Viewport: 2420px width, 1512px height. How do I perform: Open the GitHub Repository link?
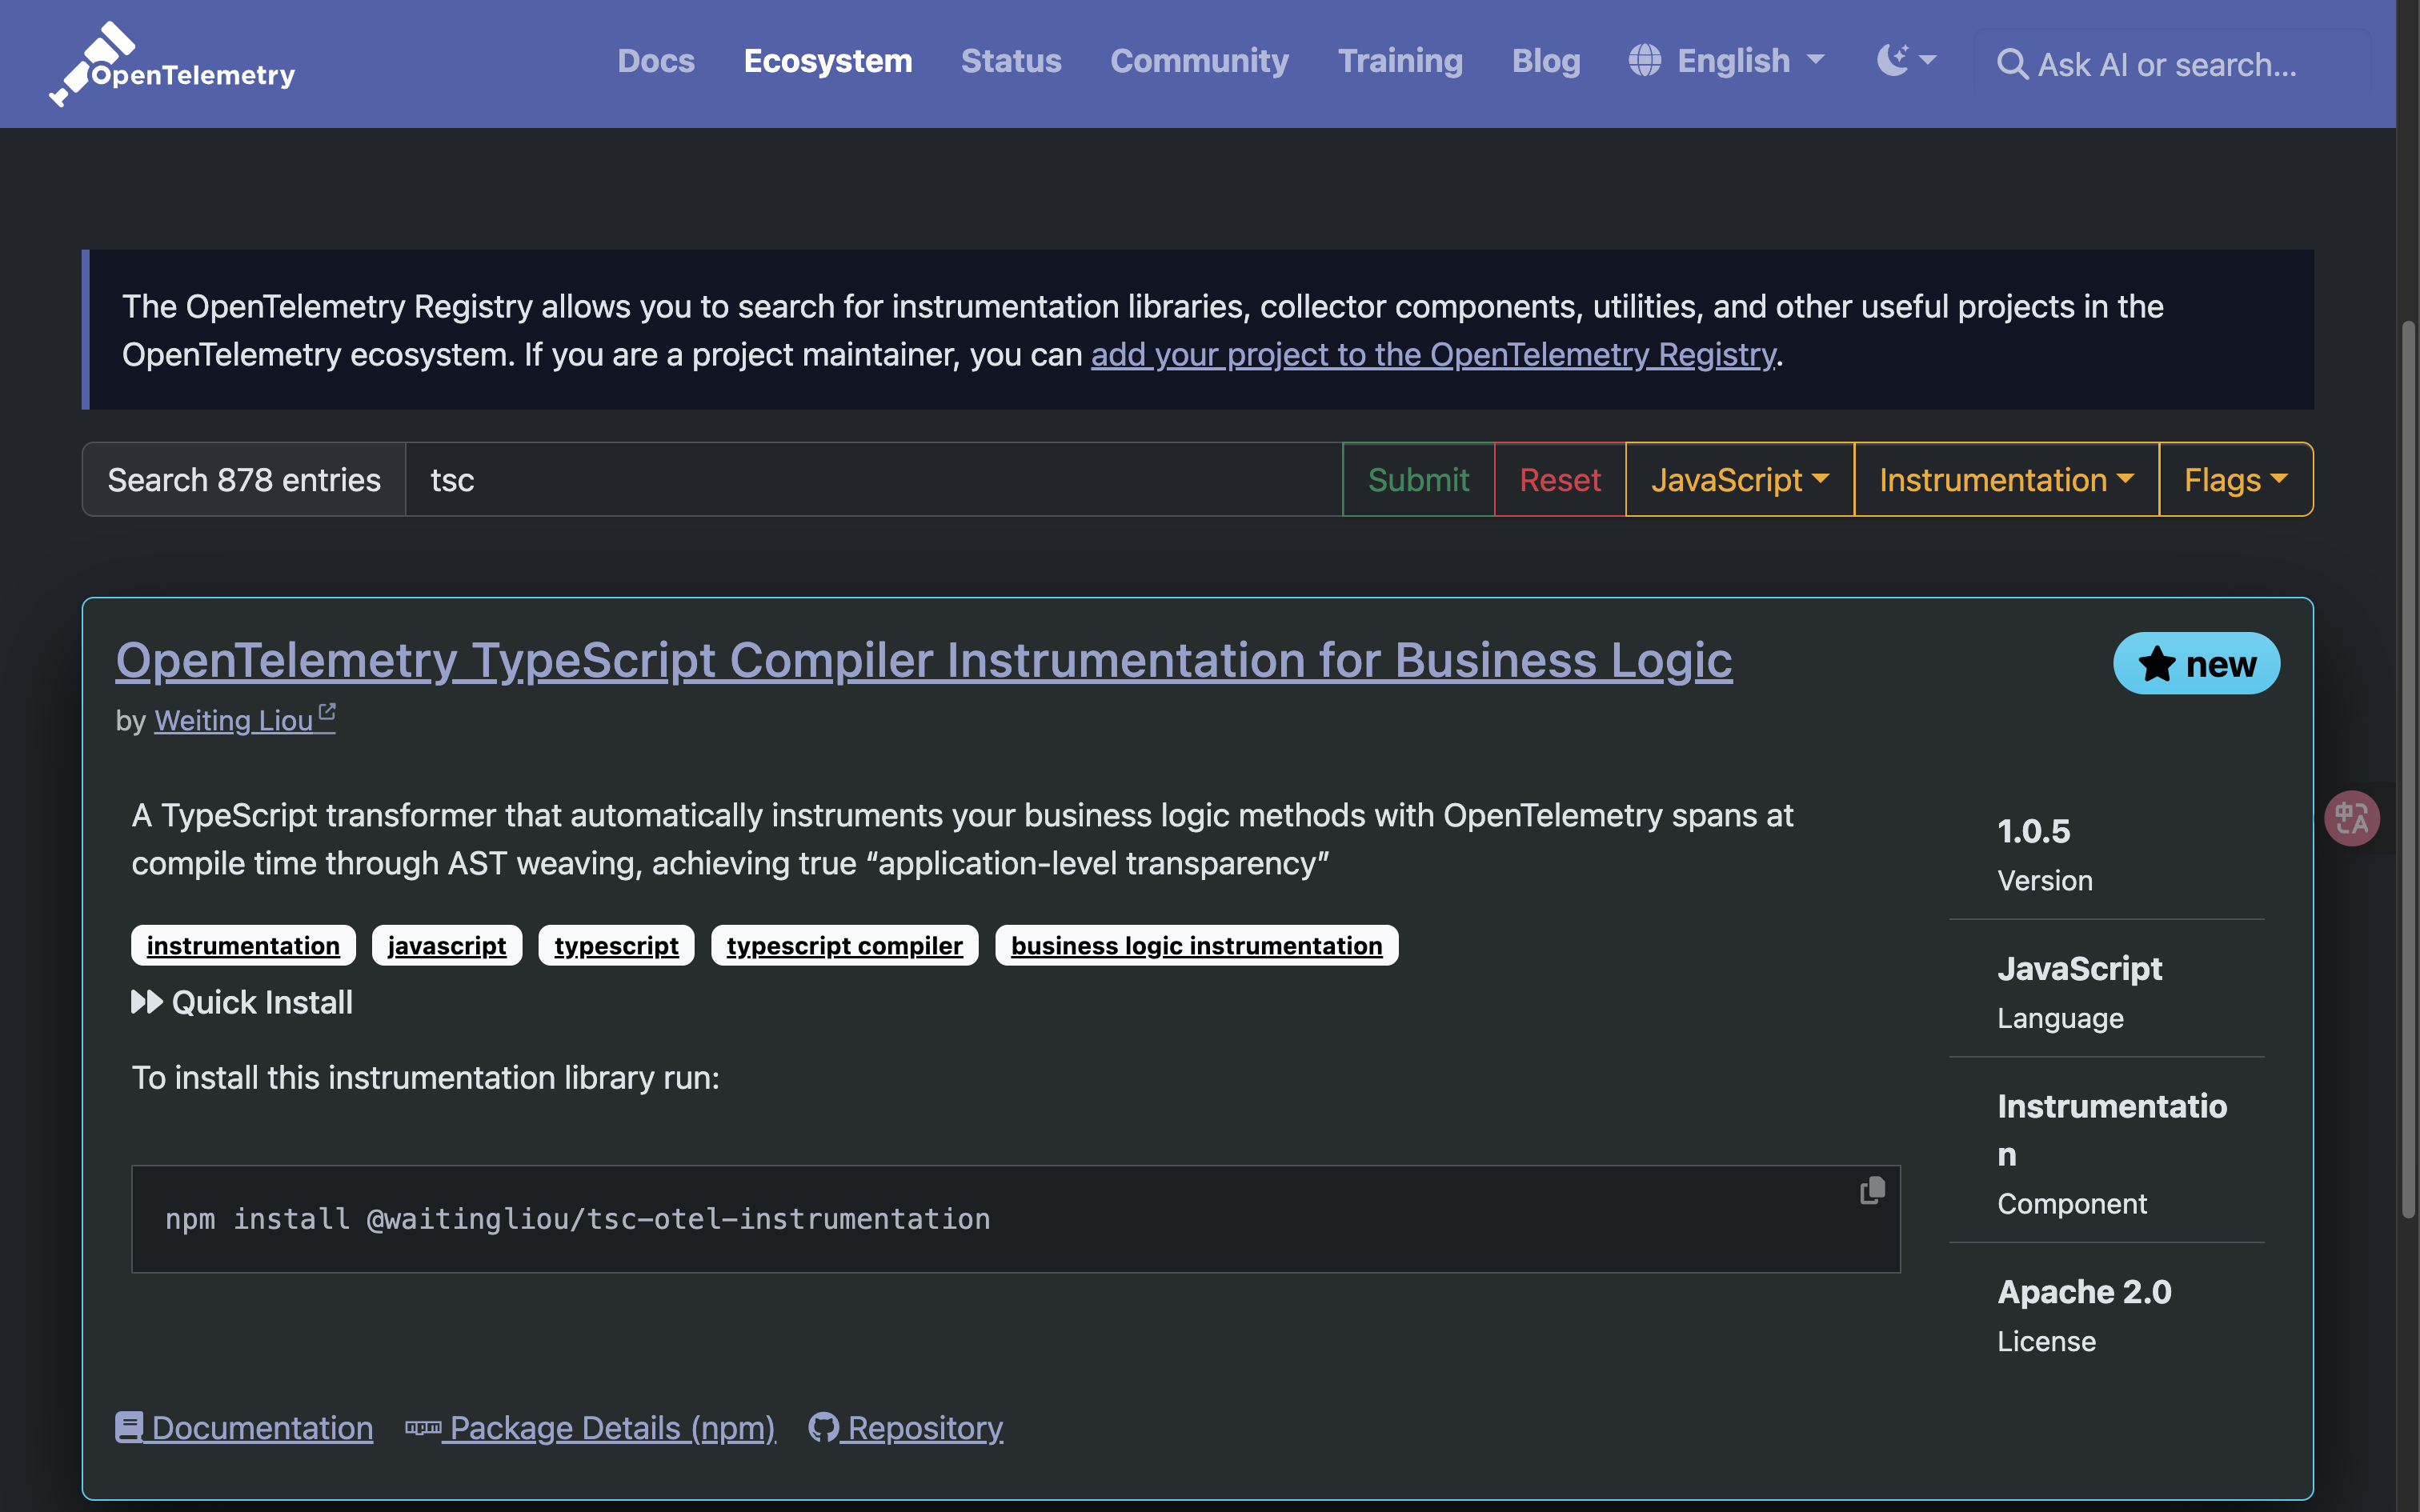(906, 1428)
